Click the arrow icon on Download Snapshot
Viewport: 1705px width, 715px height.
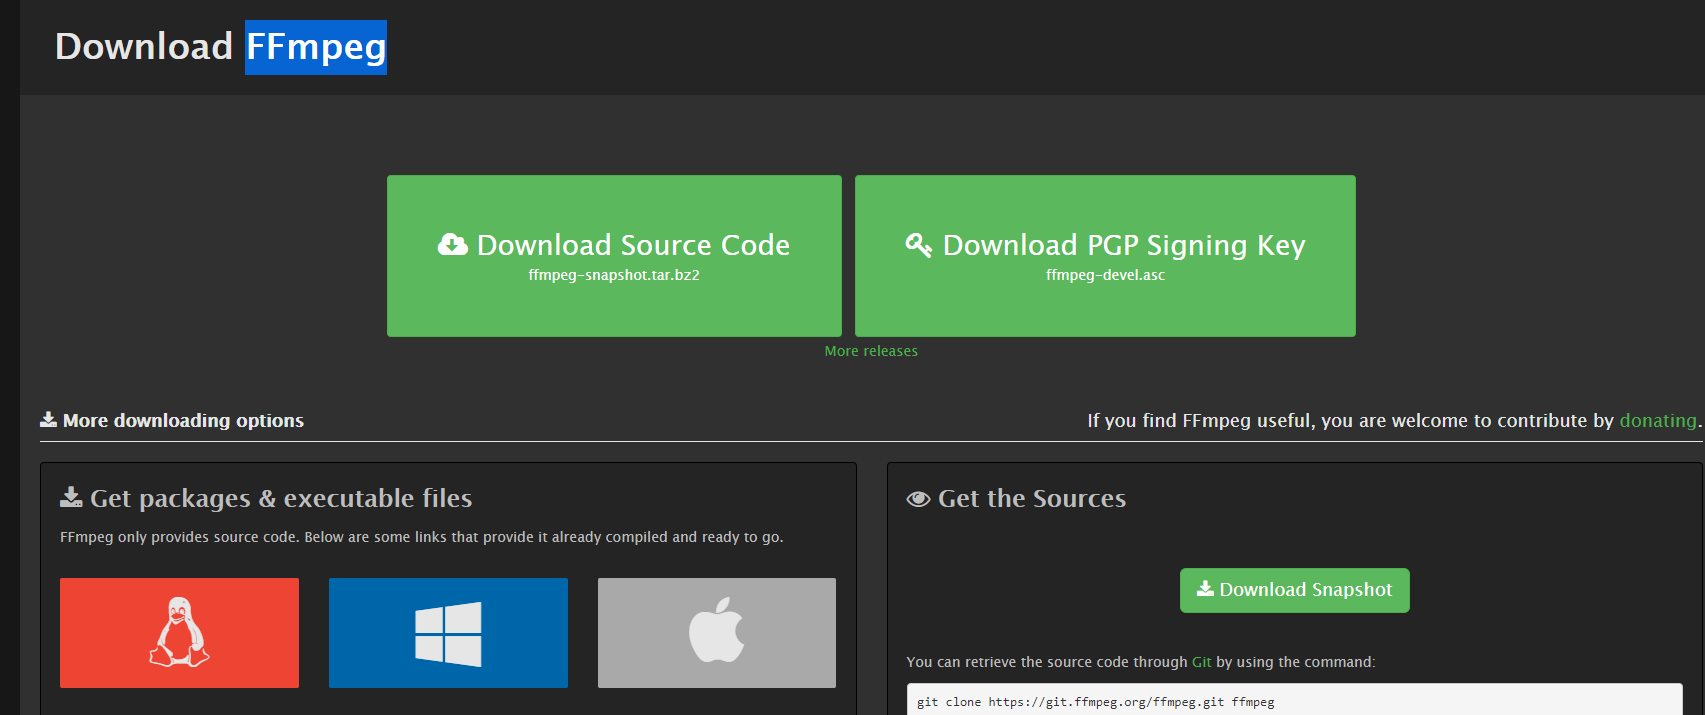(1206, 589)
